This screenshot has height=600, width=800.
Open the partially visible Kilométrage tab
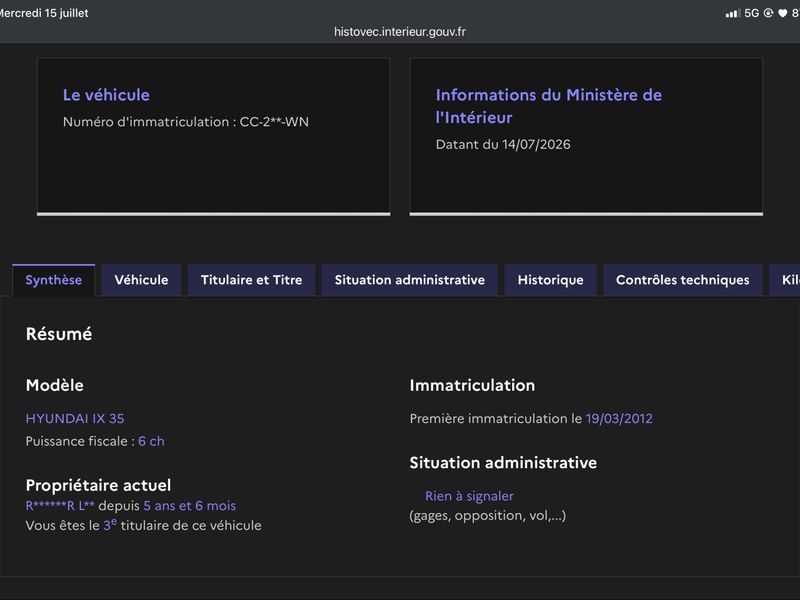coord(786,280)
